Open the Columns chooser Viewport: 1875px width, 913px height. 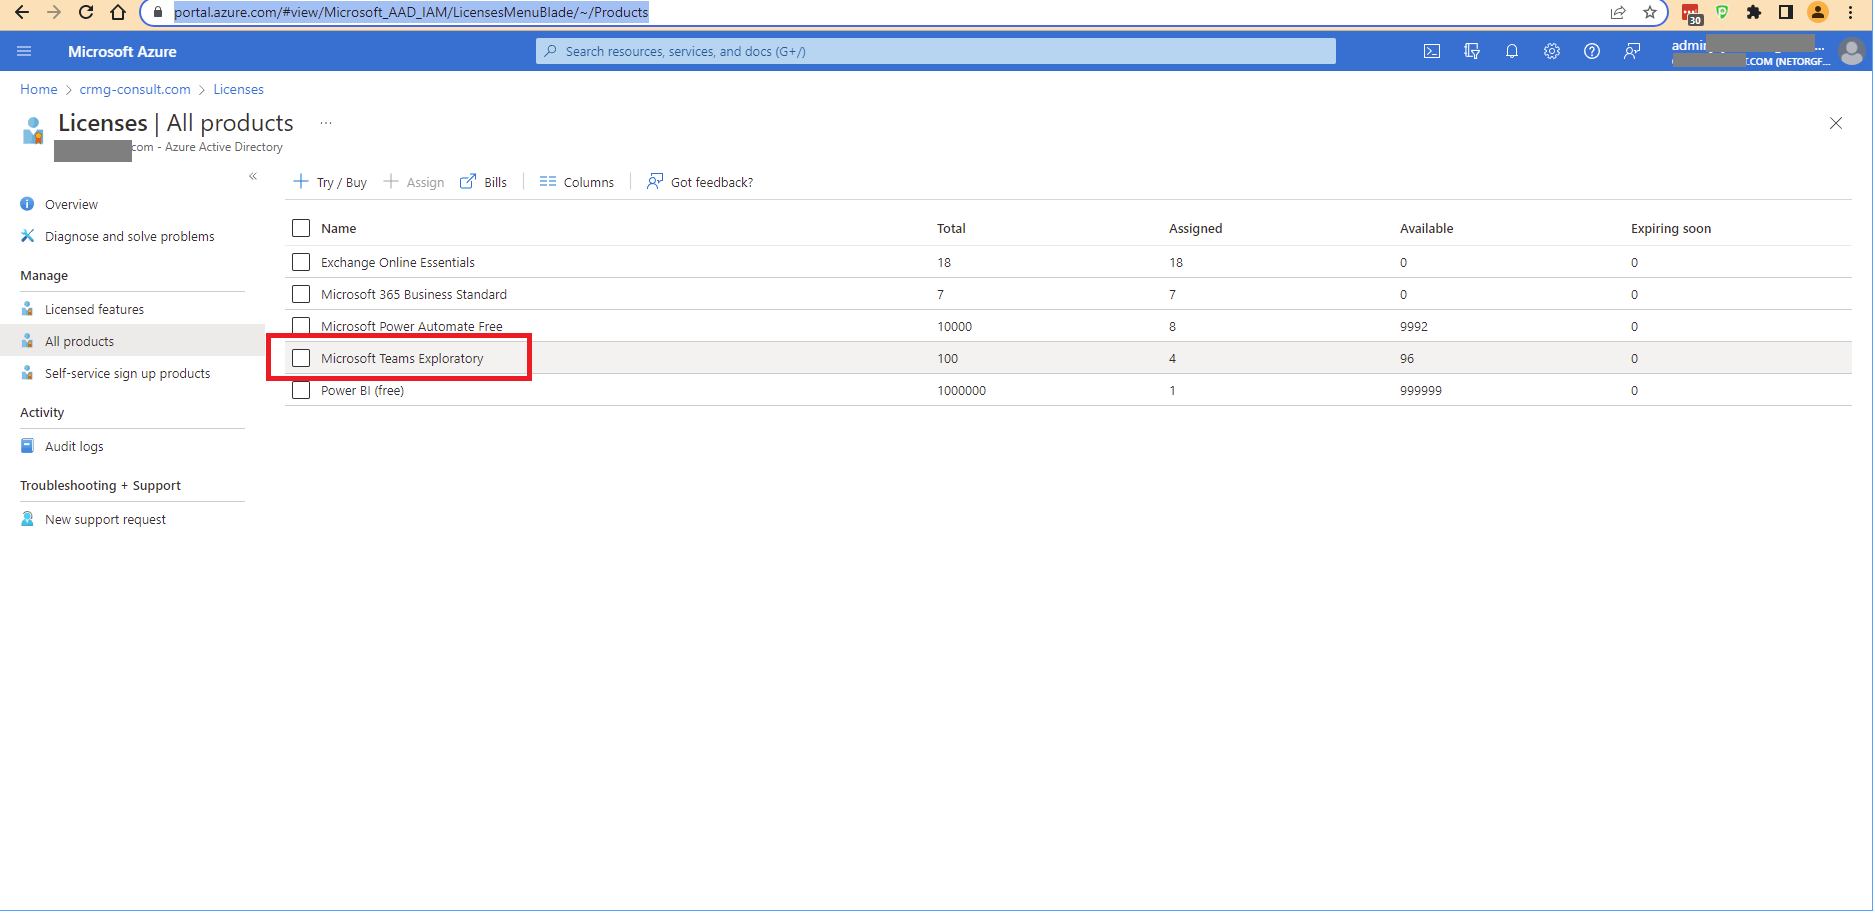click(x=577, y=182)
